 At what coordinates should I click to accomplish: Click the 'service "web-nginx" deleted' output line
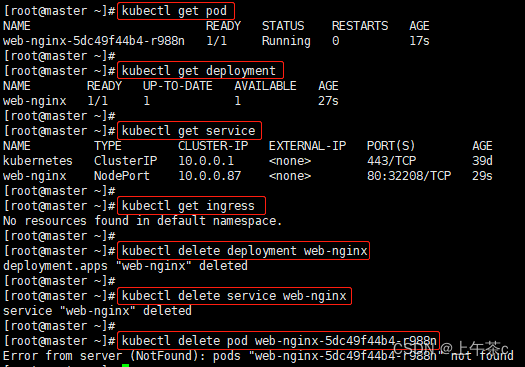pyautogui.click(x=97, y=311)
